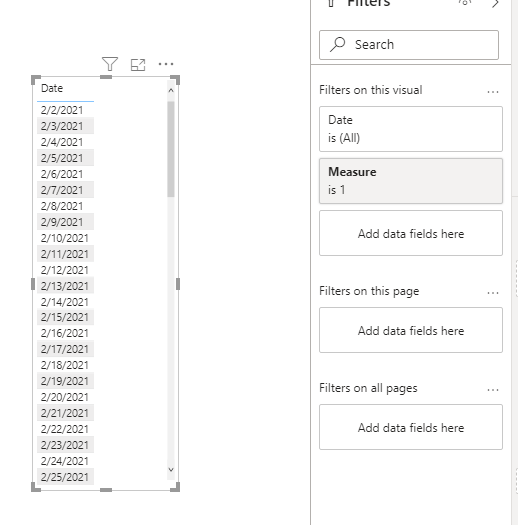
Task: Select the 2/25/2021 row
Action: pyautogui.click(x=65, y=477)
